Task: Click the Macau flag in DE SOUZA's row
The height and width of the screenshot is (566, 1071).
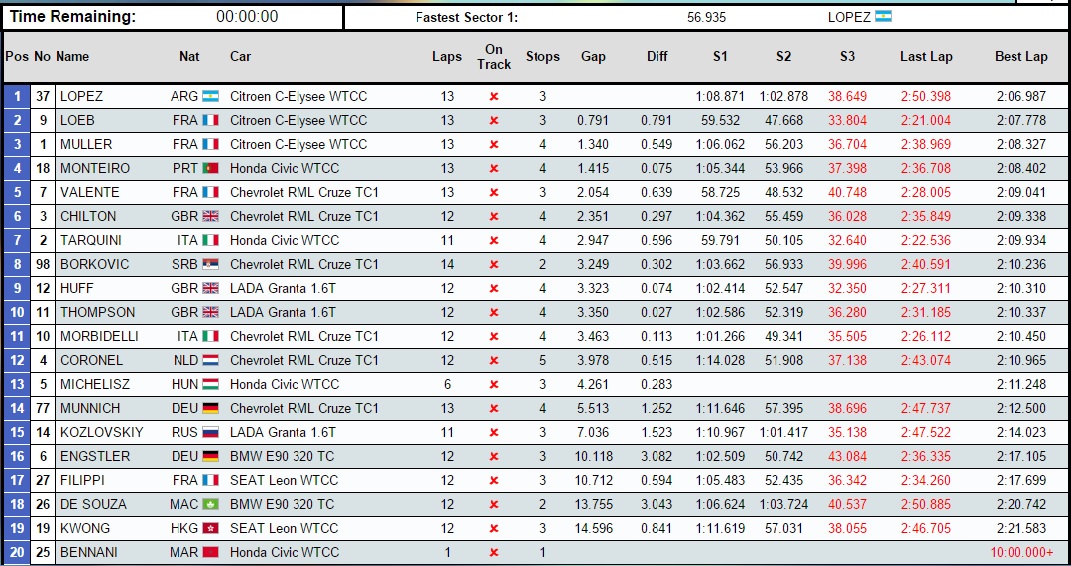Action: (x=210, y=504)
